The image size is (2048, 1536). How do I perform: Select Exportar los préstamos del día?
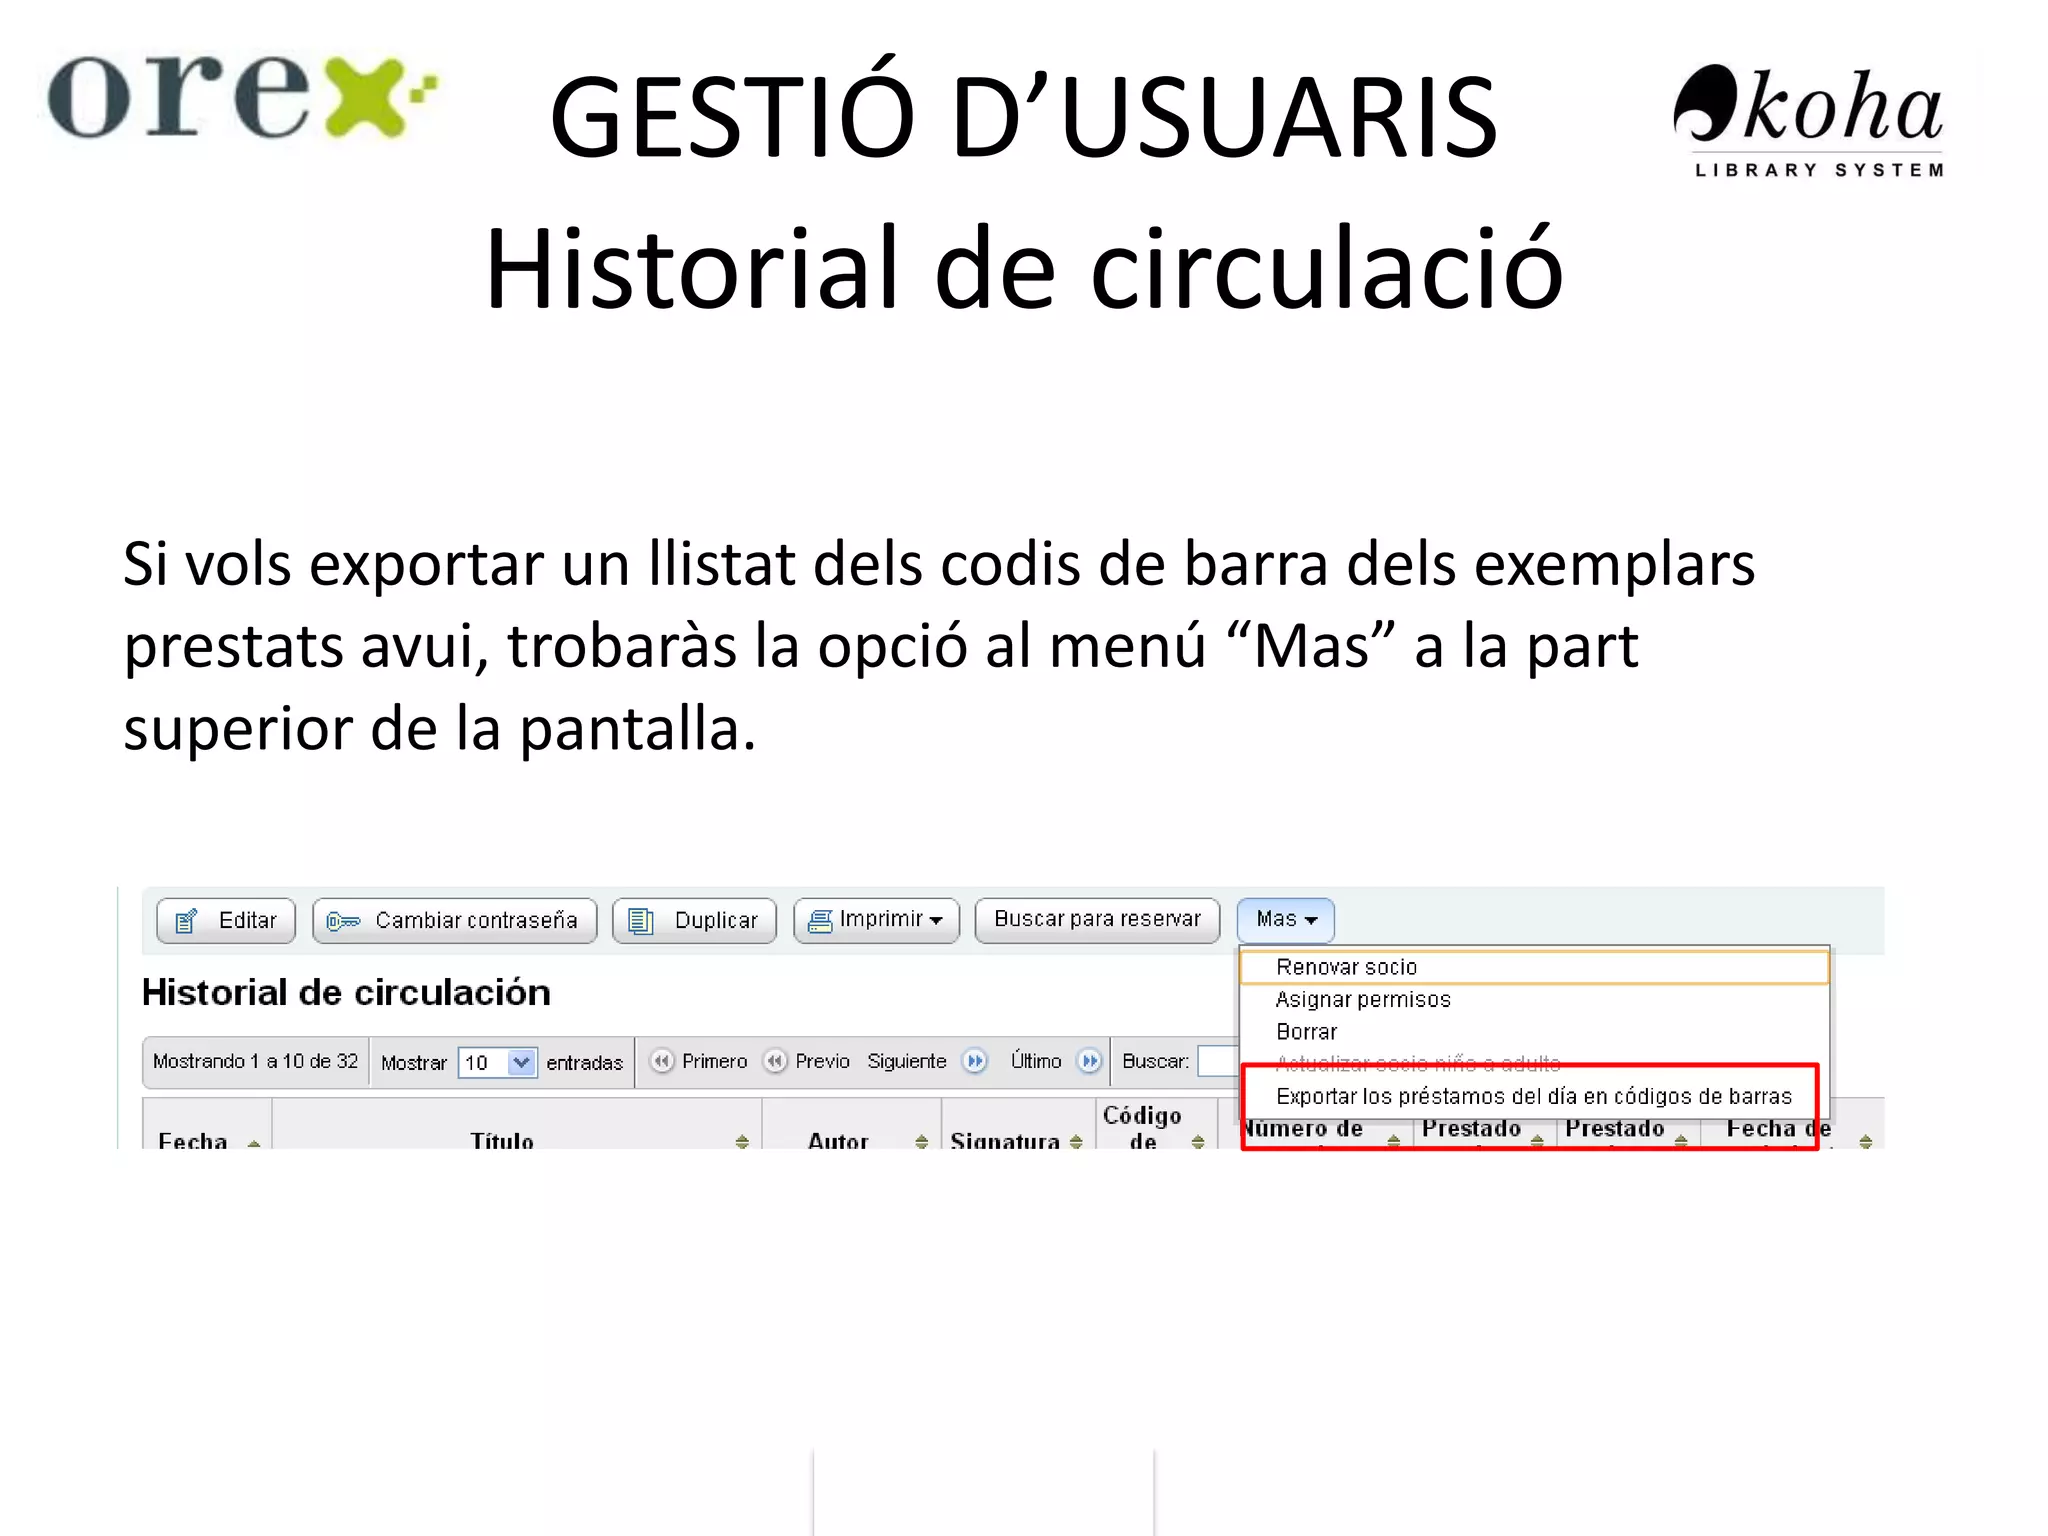pos(1534,1096)
